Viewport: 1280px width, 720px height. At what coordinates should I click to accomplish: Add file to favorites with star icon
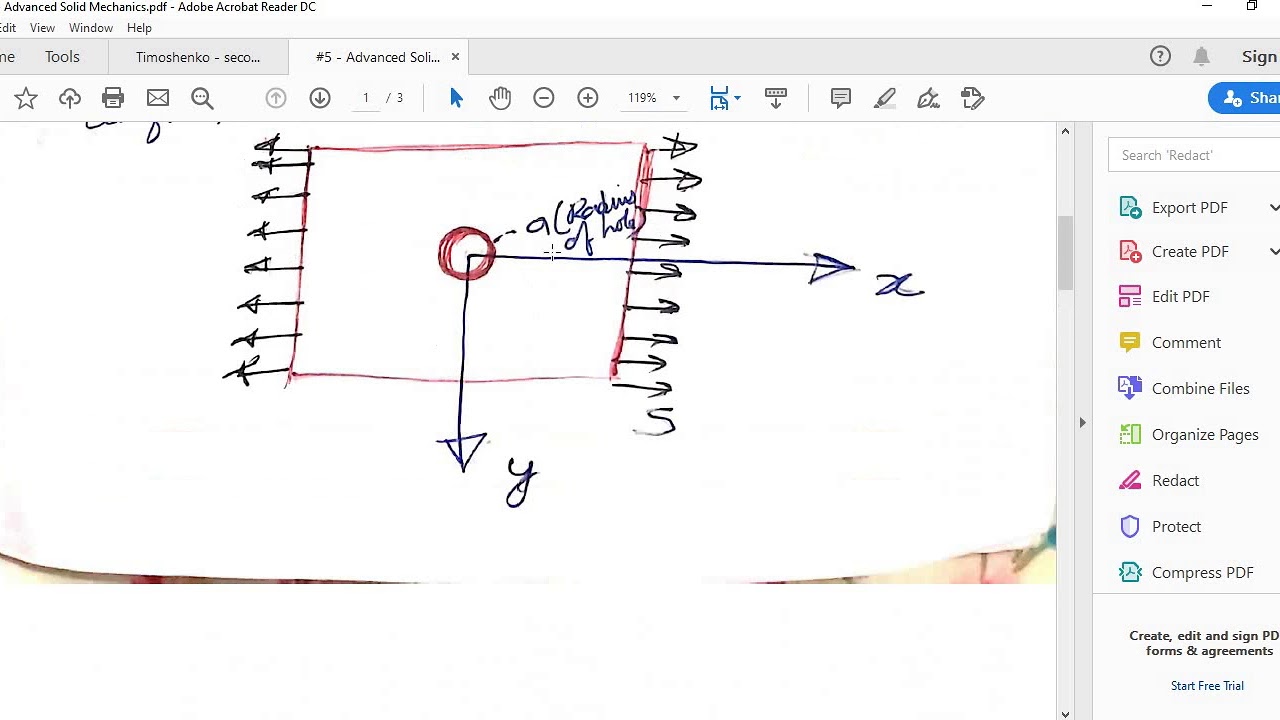[x=26, y=98]
